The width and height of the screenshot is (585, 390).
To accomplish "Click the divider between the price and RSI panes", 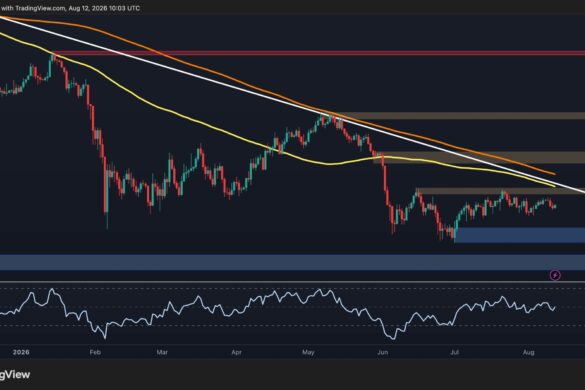I will coord(292,281).
